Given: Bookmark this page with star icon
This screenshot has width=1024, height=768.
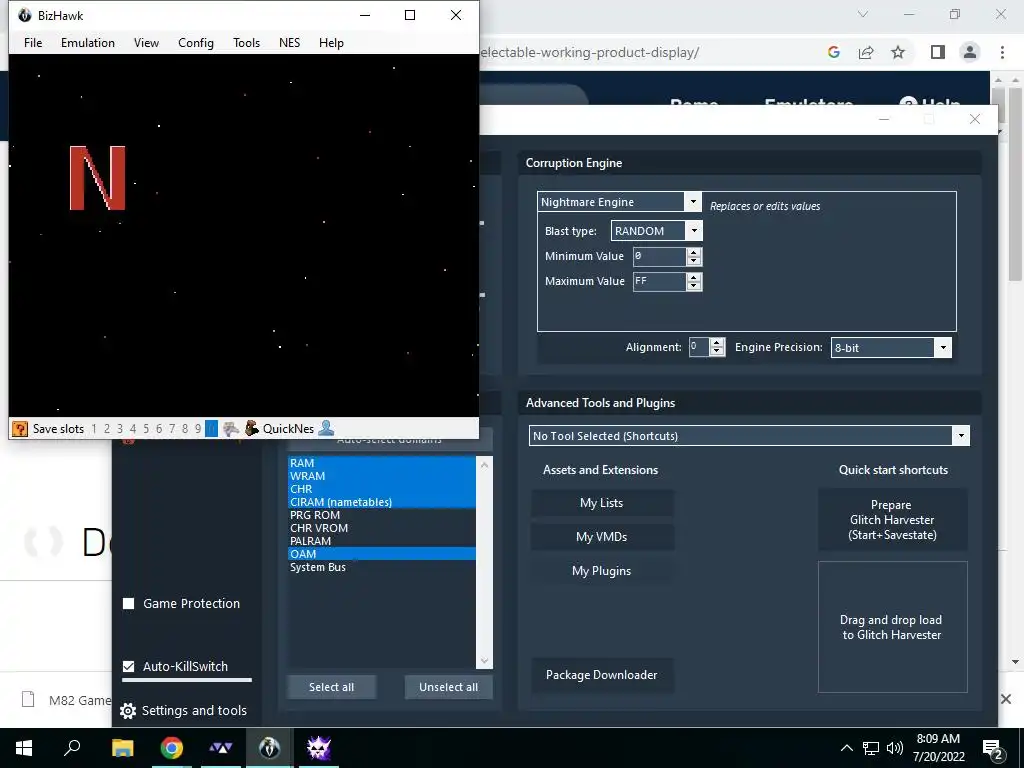Looking at the screenshot, I should coord(898,52).
